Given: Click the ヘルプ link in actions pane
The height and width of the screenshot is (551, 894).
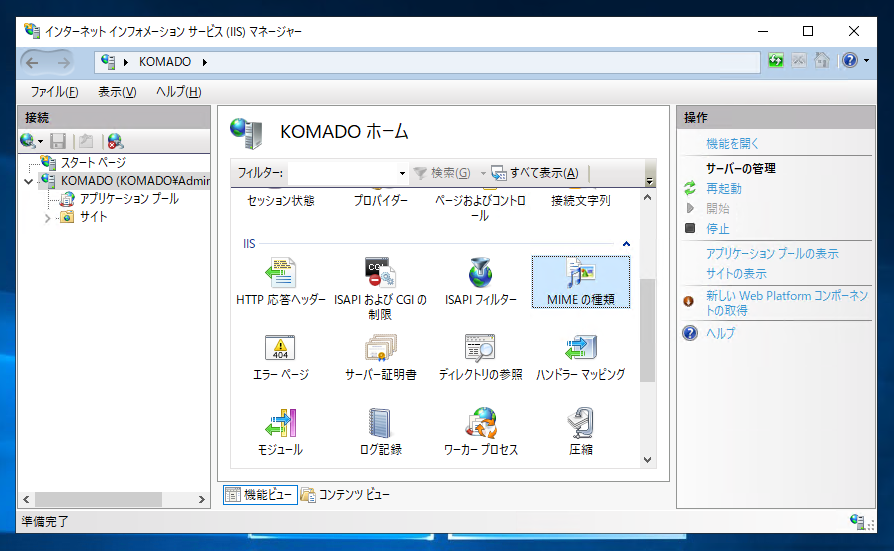Looking at the screenshot, I should click(720, 333).
